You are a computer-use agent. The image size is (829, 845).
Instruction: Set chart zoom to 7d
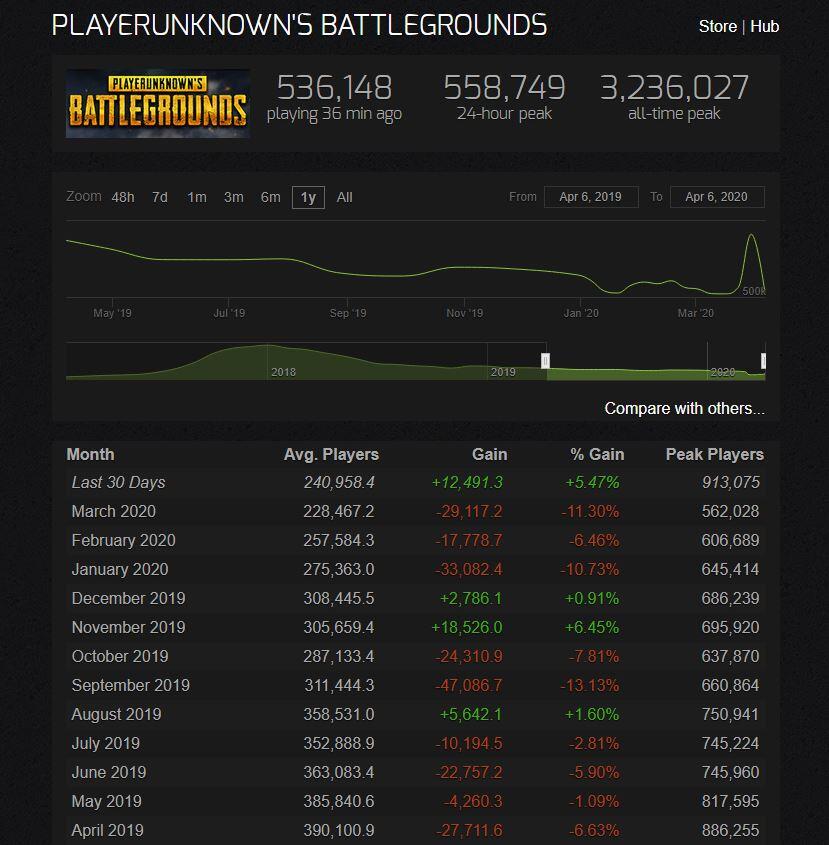160,197
